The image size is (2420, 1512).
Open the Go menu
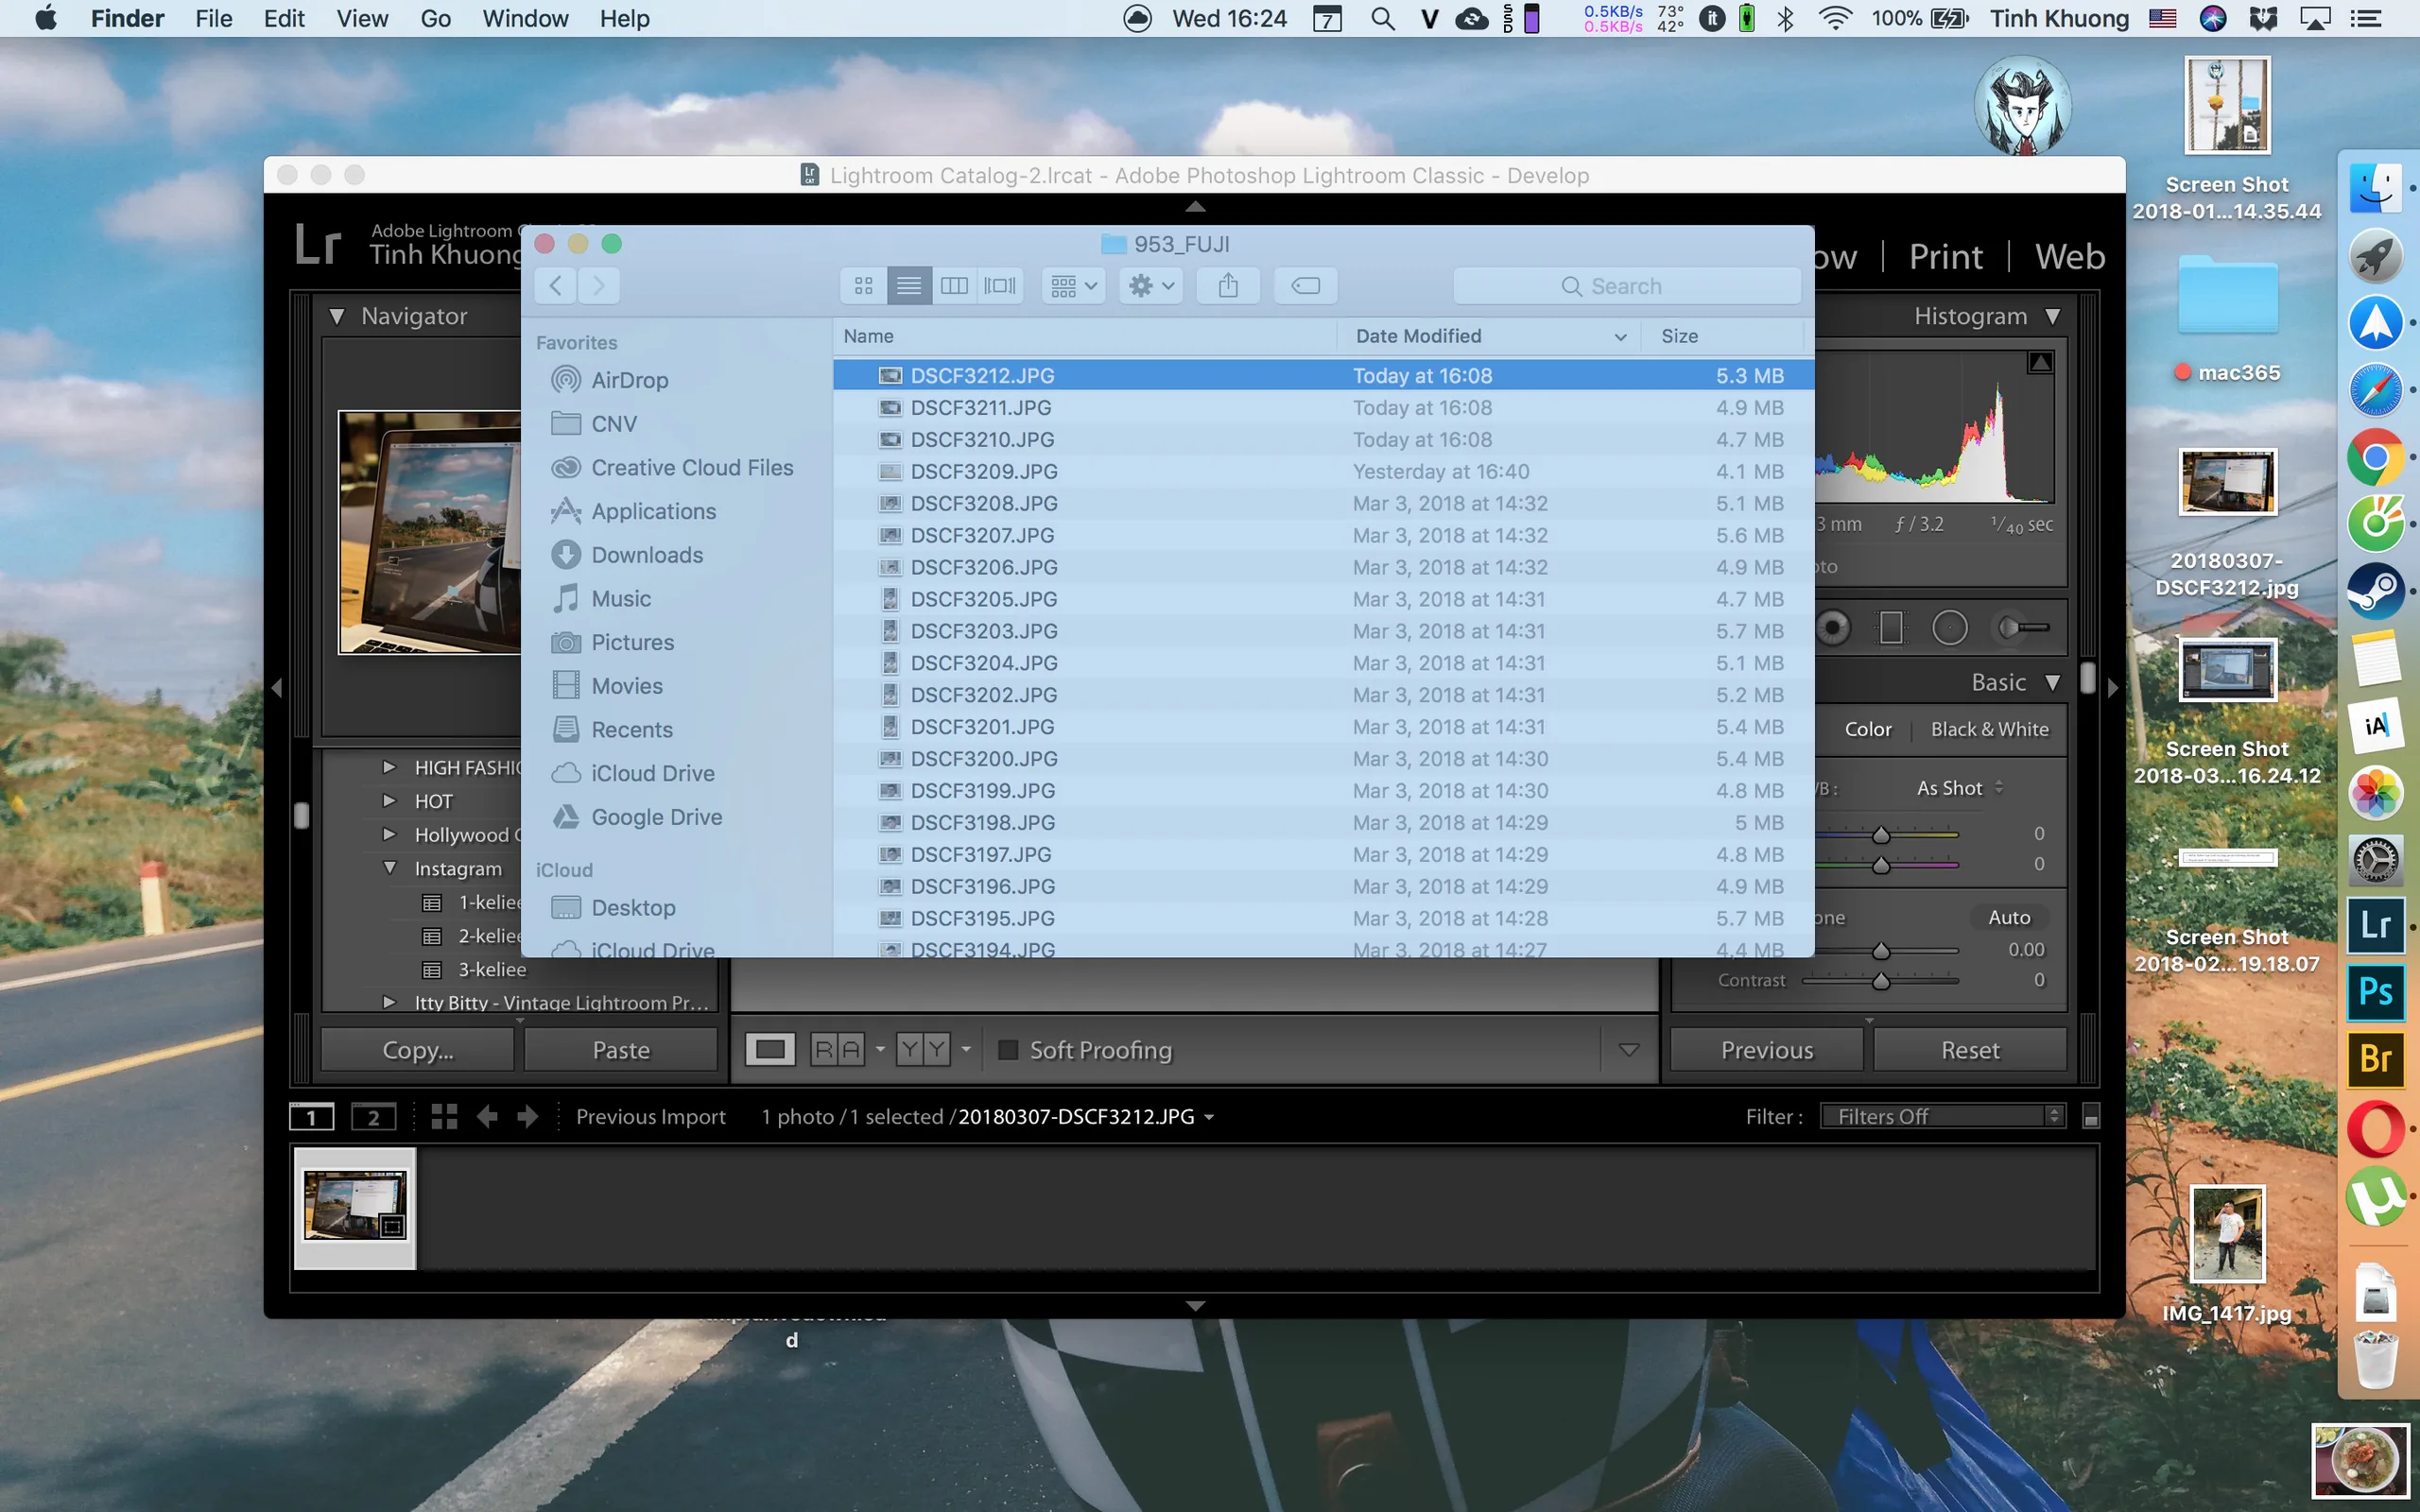coord(435,18)
